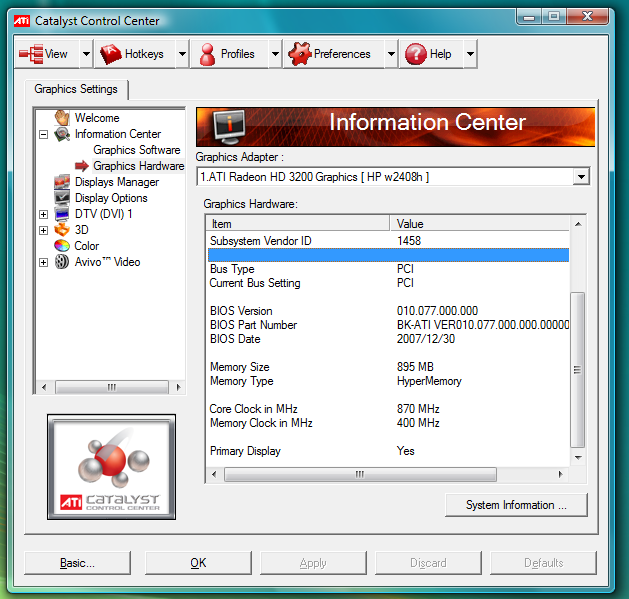The width and height of the screenshot is (629, 599).
Task: Click the Hotkeys red tag icon
Action: [110, 54]
